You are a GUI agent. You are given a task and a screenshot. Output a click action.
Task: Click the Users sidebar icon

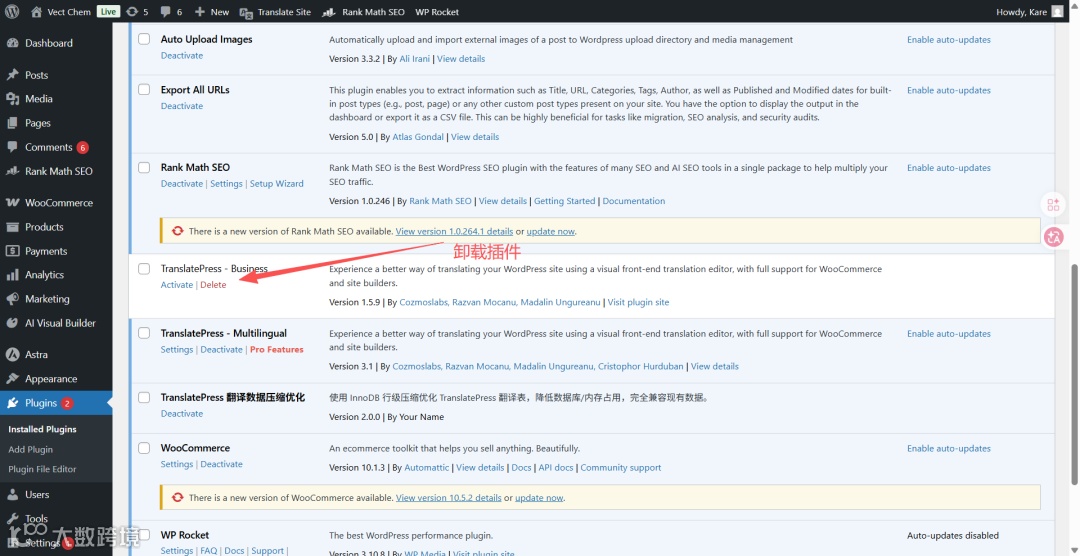pyautogui.click(x=12, y=494)
